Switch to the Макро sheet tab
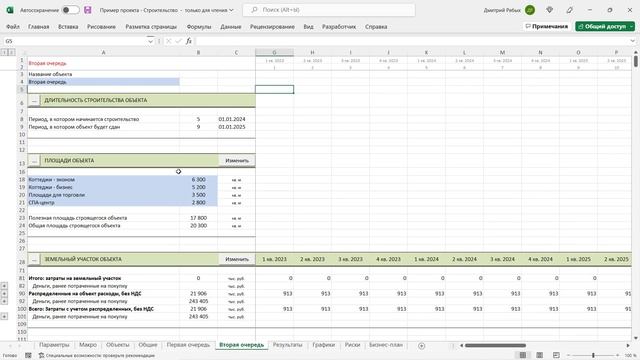Screen dimensions: 640x360 88,345
